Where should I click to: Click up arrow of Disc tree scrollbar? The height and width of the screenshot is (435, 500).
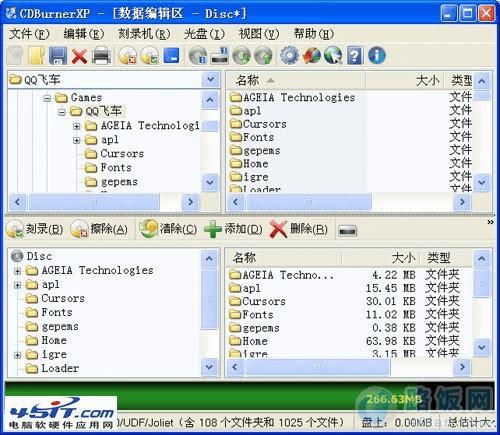210,259
